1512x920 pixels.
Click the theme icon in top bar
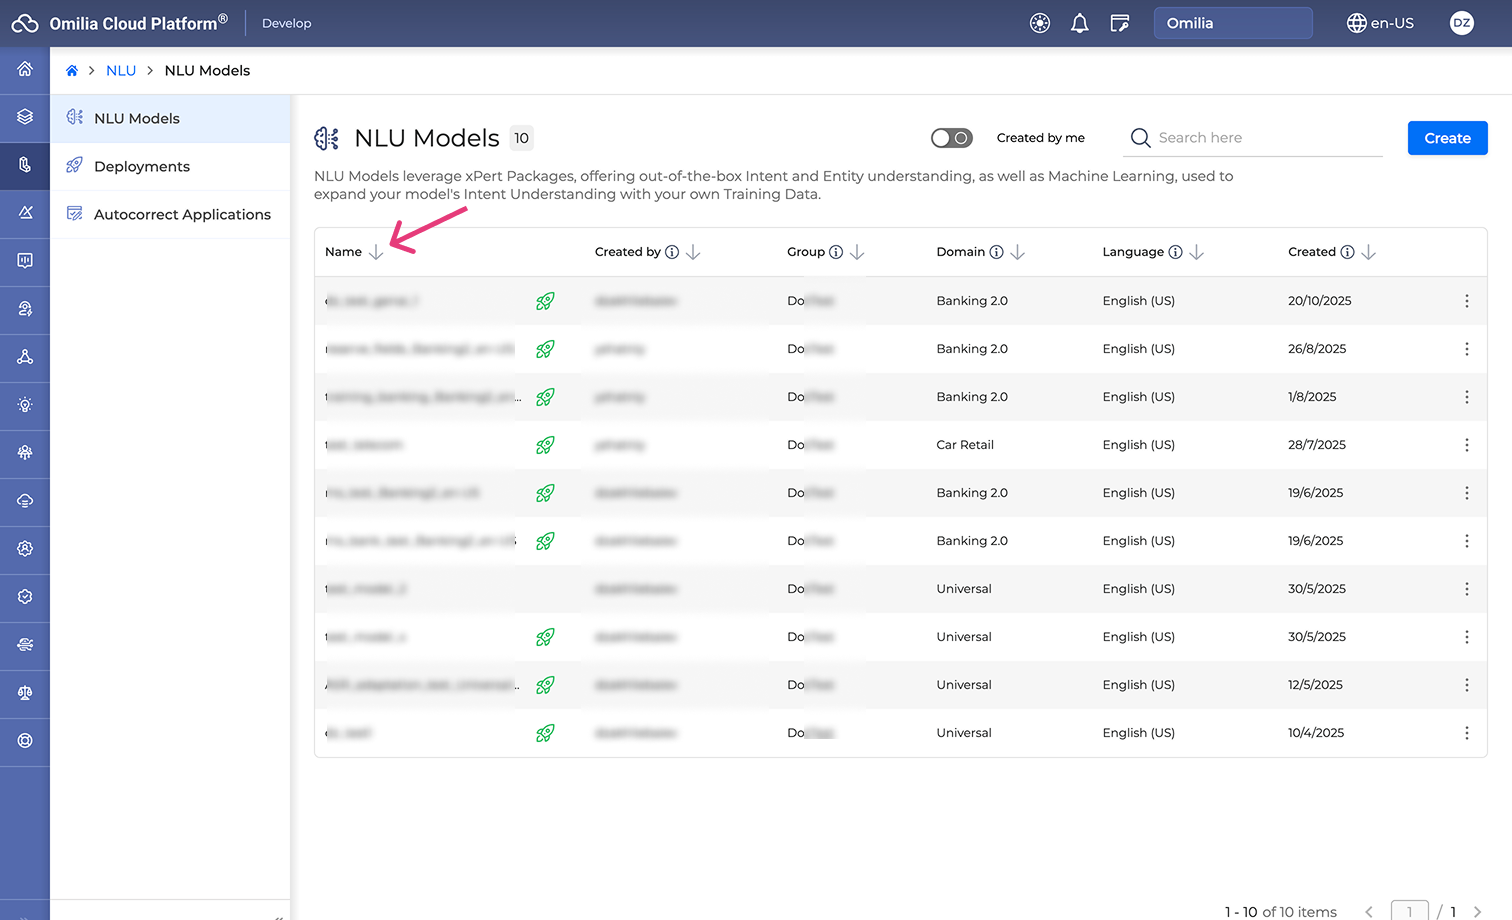coord(1040,23)
